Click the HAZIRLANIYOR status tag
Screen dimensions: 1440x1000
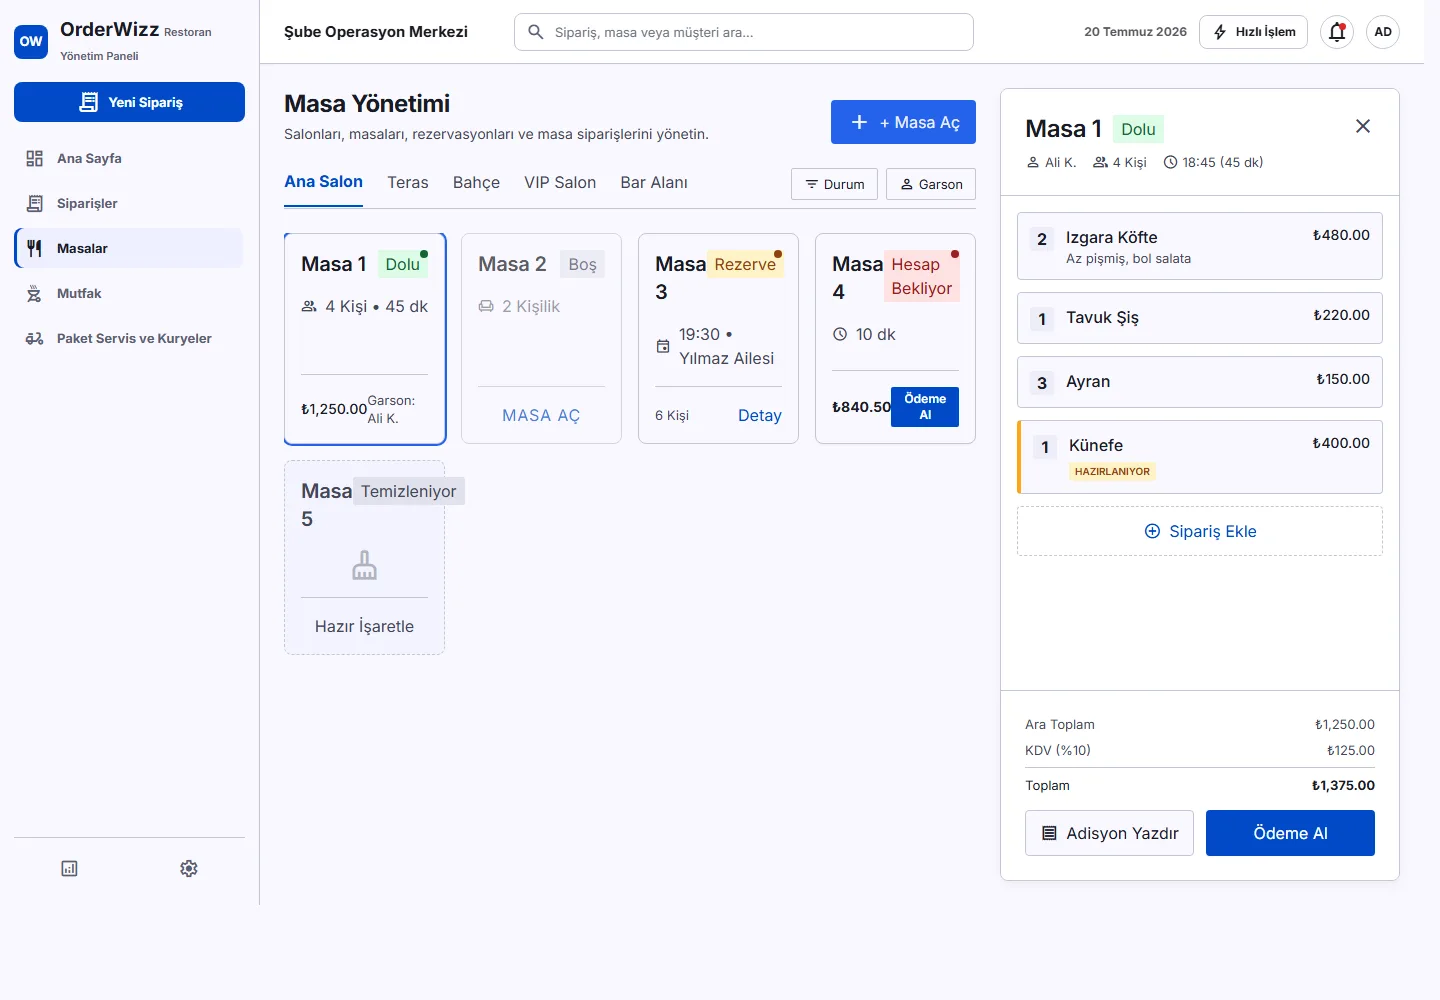pos(1112,472)
